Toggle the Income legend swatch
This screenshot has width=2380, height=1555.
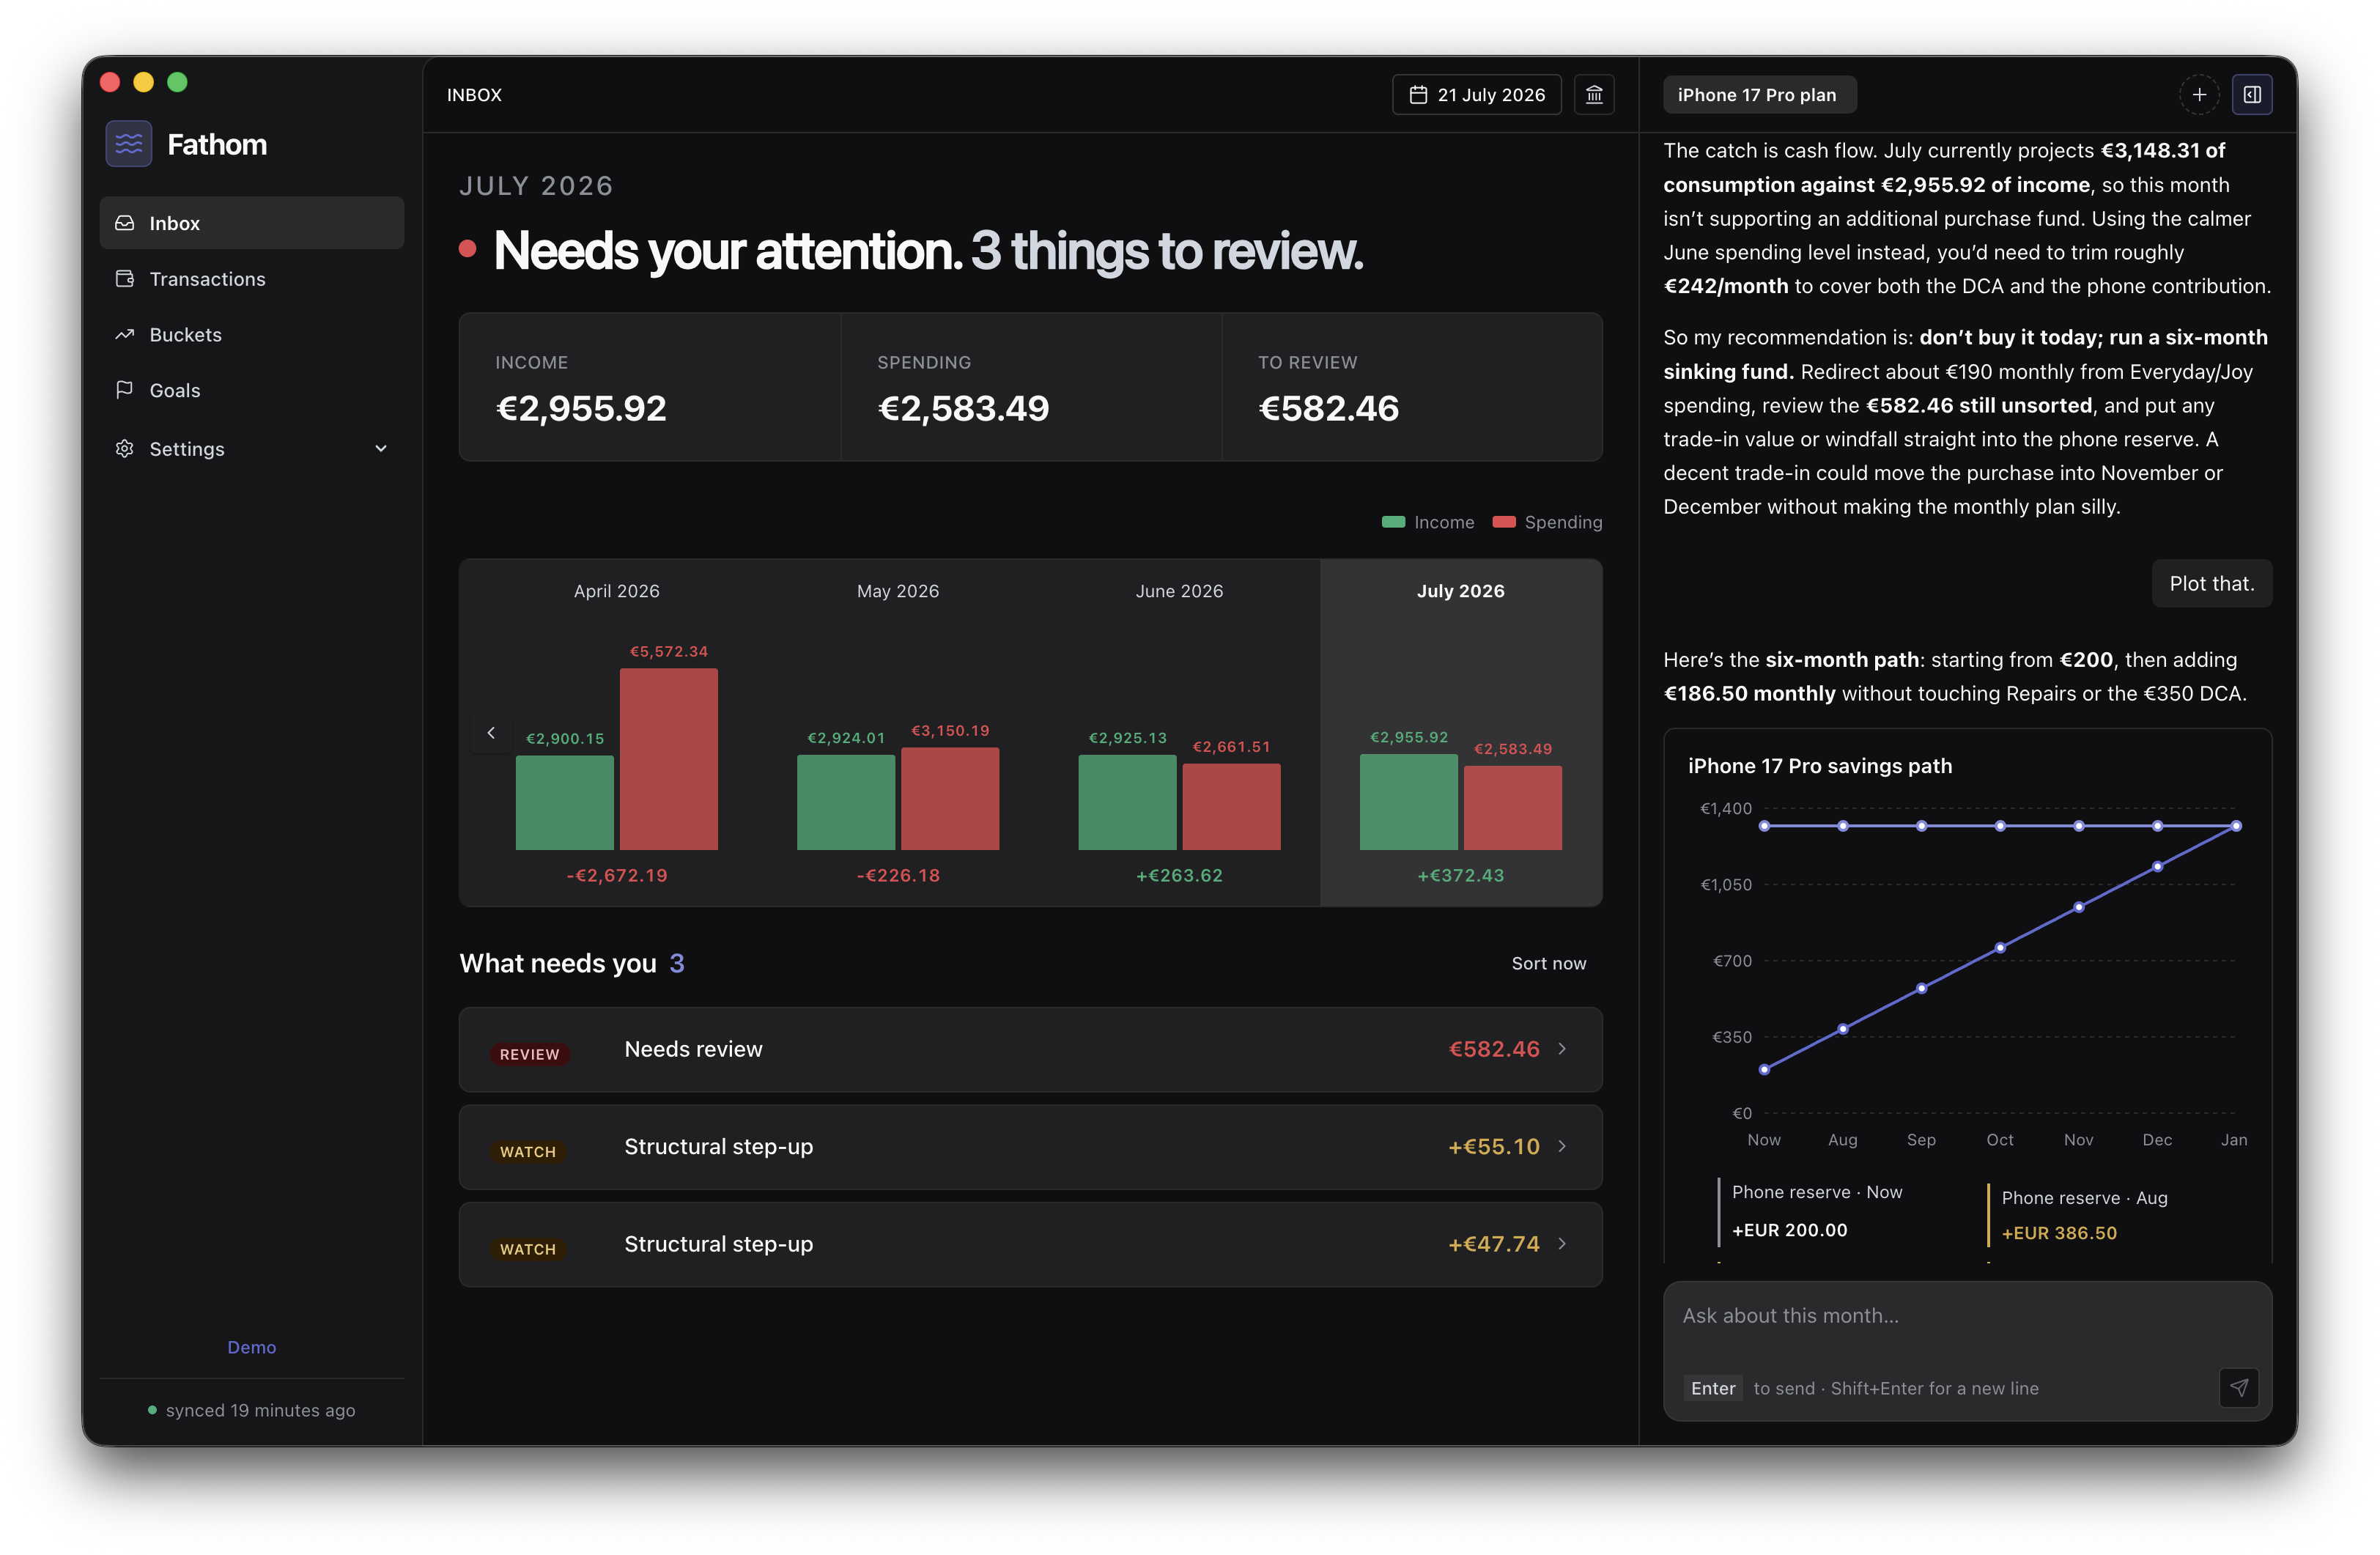1393,522
